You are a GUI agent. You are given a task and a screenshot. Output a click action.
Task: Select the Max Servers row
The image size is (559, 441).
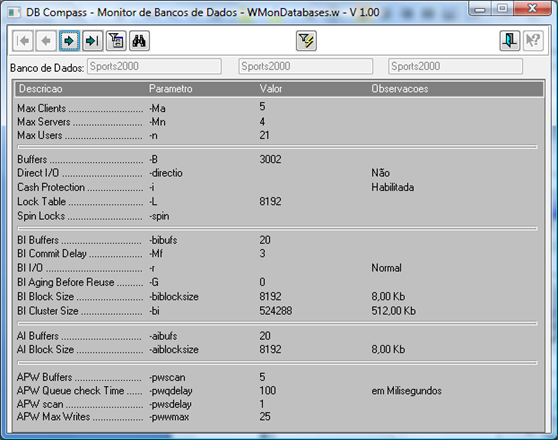click(278, 122)
